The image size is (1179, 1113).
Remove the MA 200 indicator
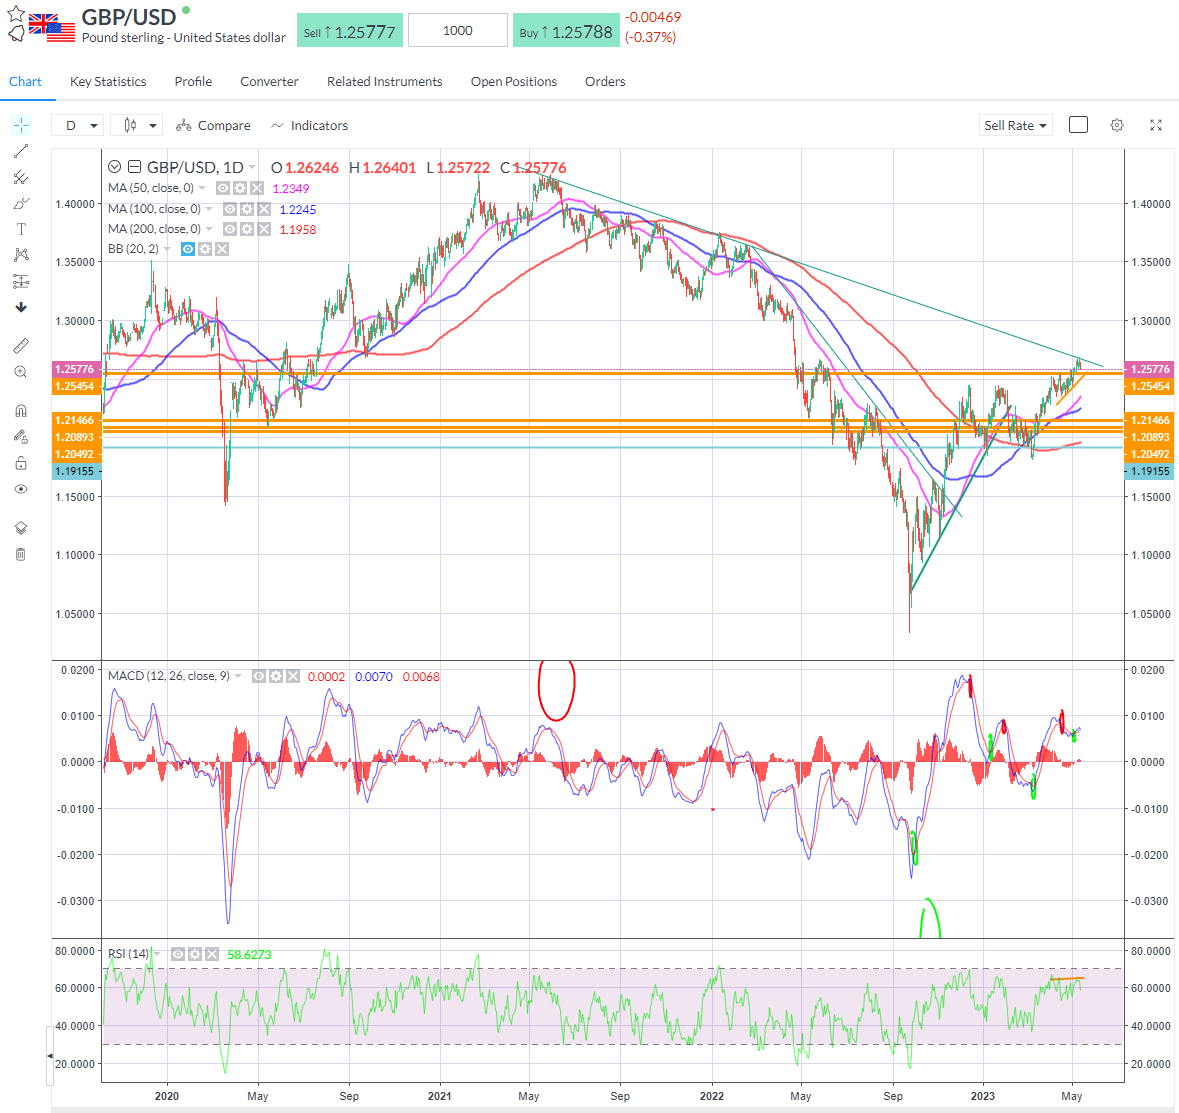pos(264,229)
